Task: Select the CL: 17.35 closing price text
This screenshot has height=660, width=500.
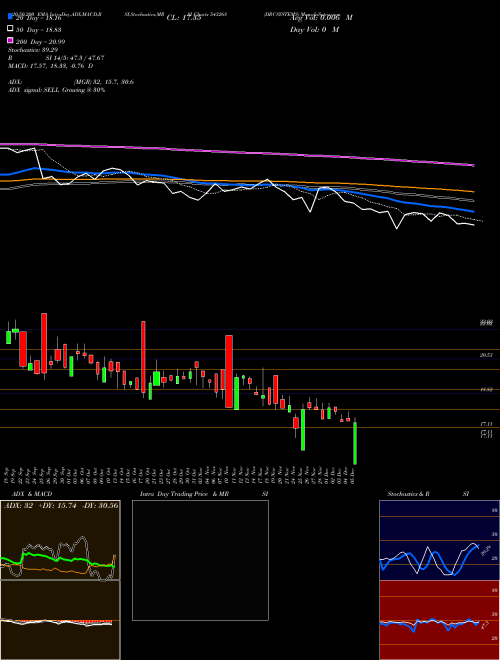Action: pos(184,18)
